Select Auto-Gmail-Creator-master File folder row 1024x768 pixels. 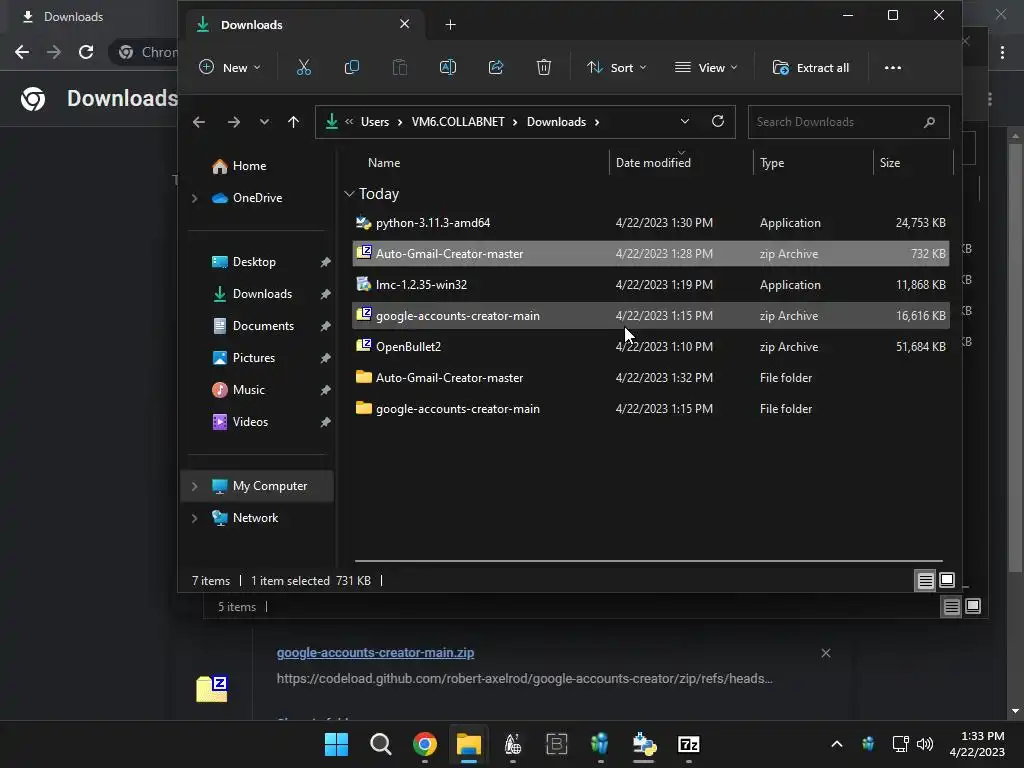click(x=650, y=377)
